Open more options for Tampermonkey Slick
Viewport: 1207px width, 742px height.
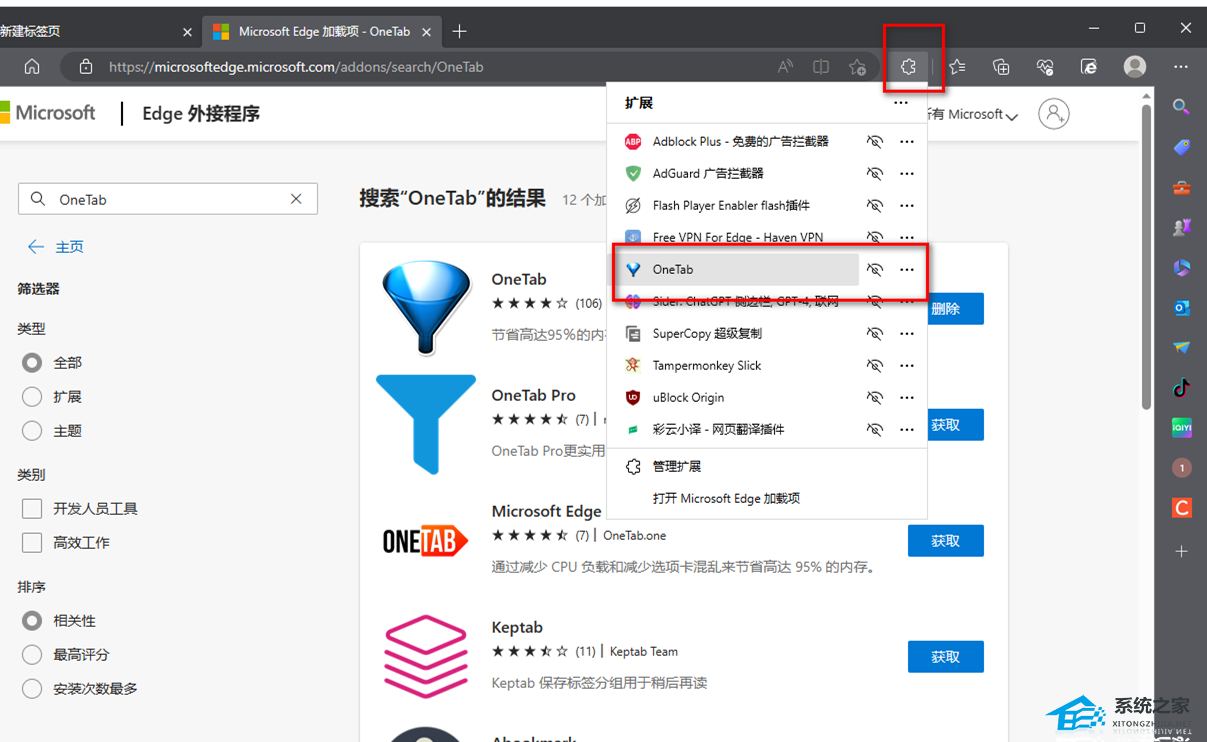(x=907, y=365)
